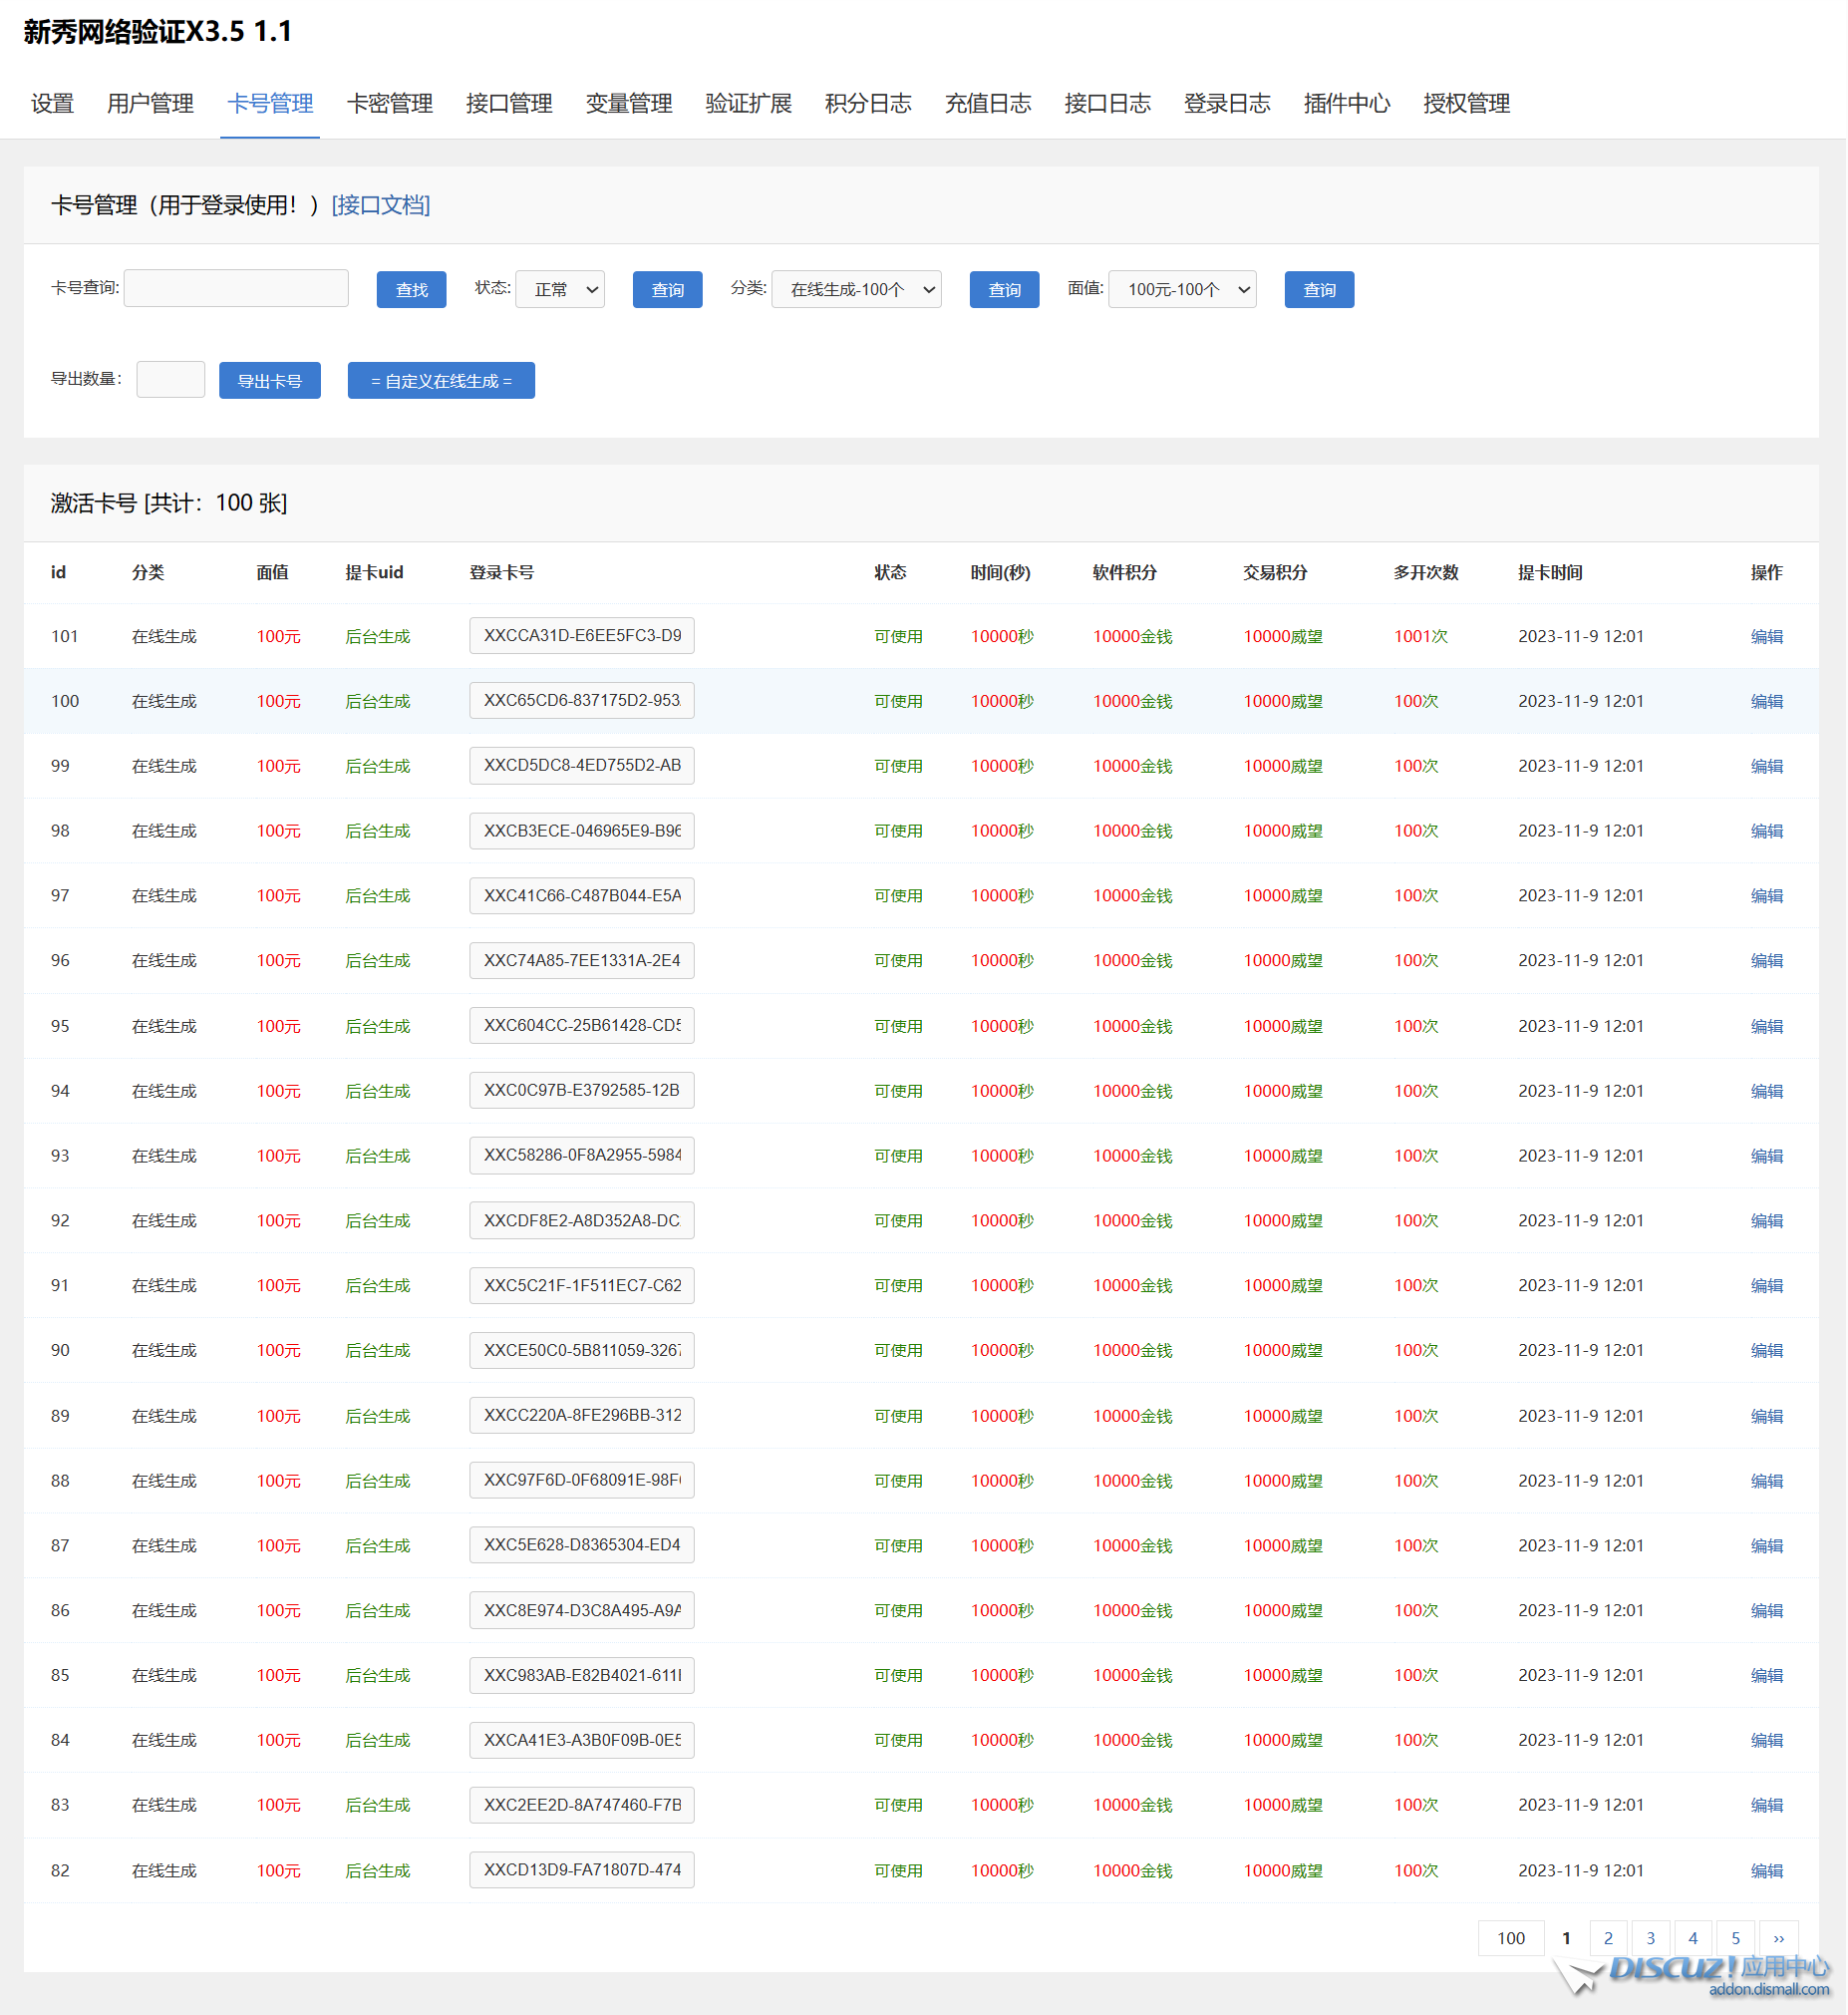Edit card with id 95
Image resolution: width=1848 pixels, height=2015 pixels.
click(x=1767, y=1027)
